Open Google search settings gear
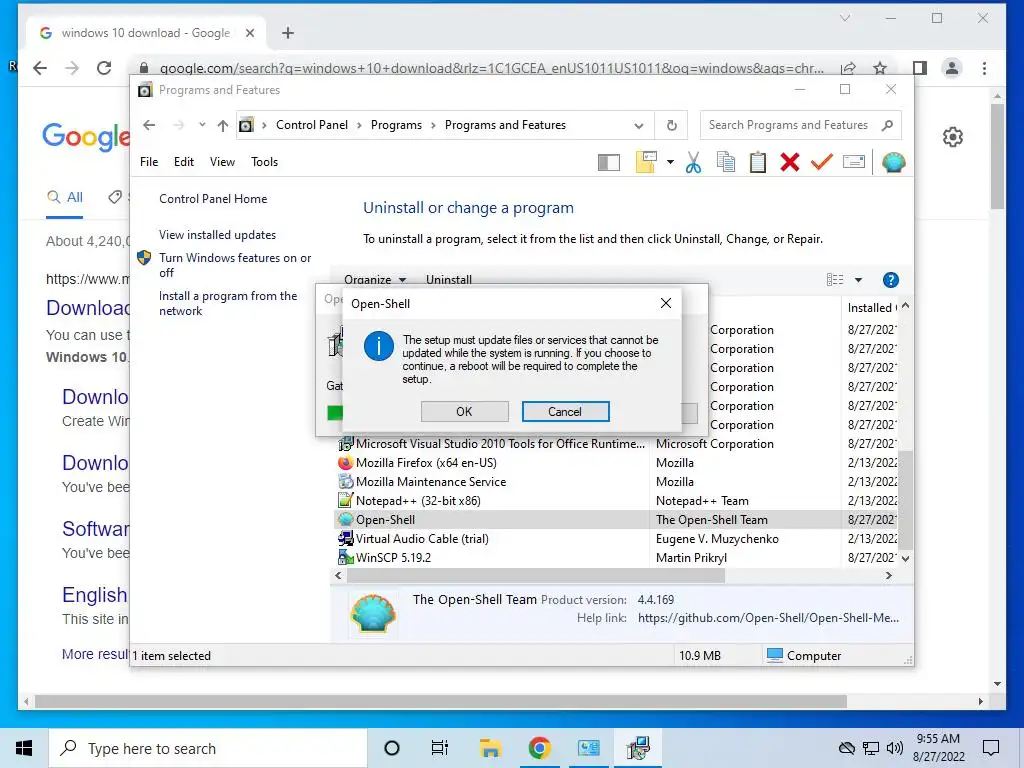1024x768 pixels. coord(953,137)
